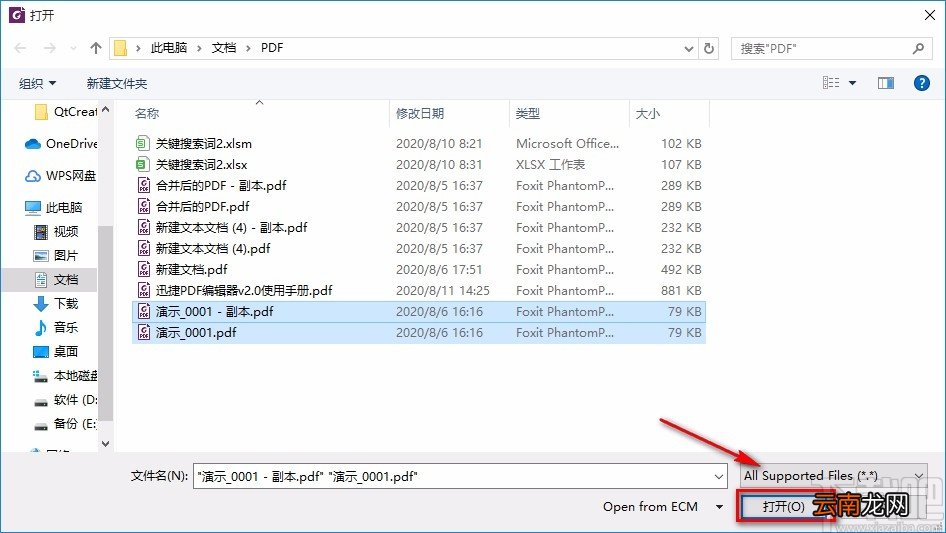Screen dimensions: 946x533
Task: Select 备份 (E:) drive in sidebar
Action: (x=65, y=424)
